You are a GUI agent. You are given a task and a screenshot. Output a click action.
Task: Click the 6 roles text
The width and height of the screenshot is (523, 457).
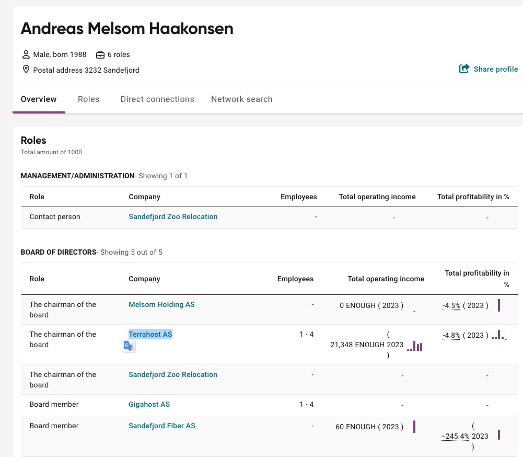click(x=119, y=54)
